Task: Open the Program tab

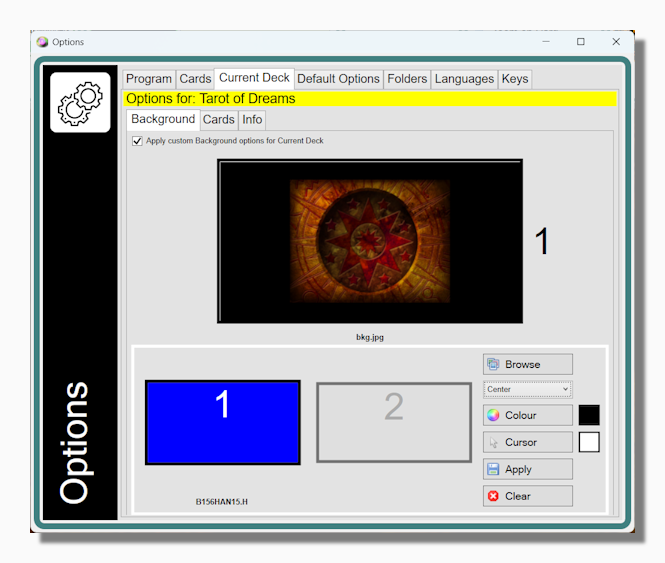Action: tap(149, 79)
